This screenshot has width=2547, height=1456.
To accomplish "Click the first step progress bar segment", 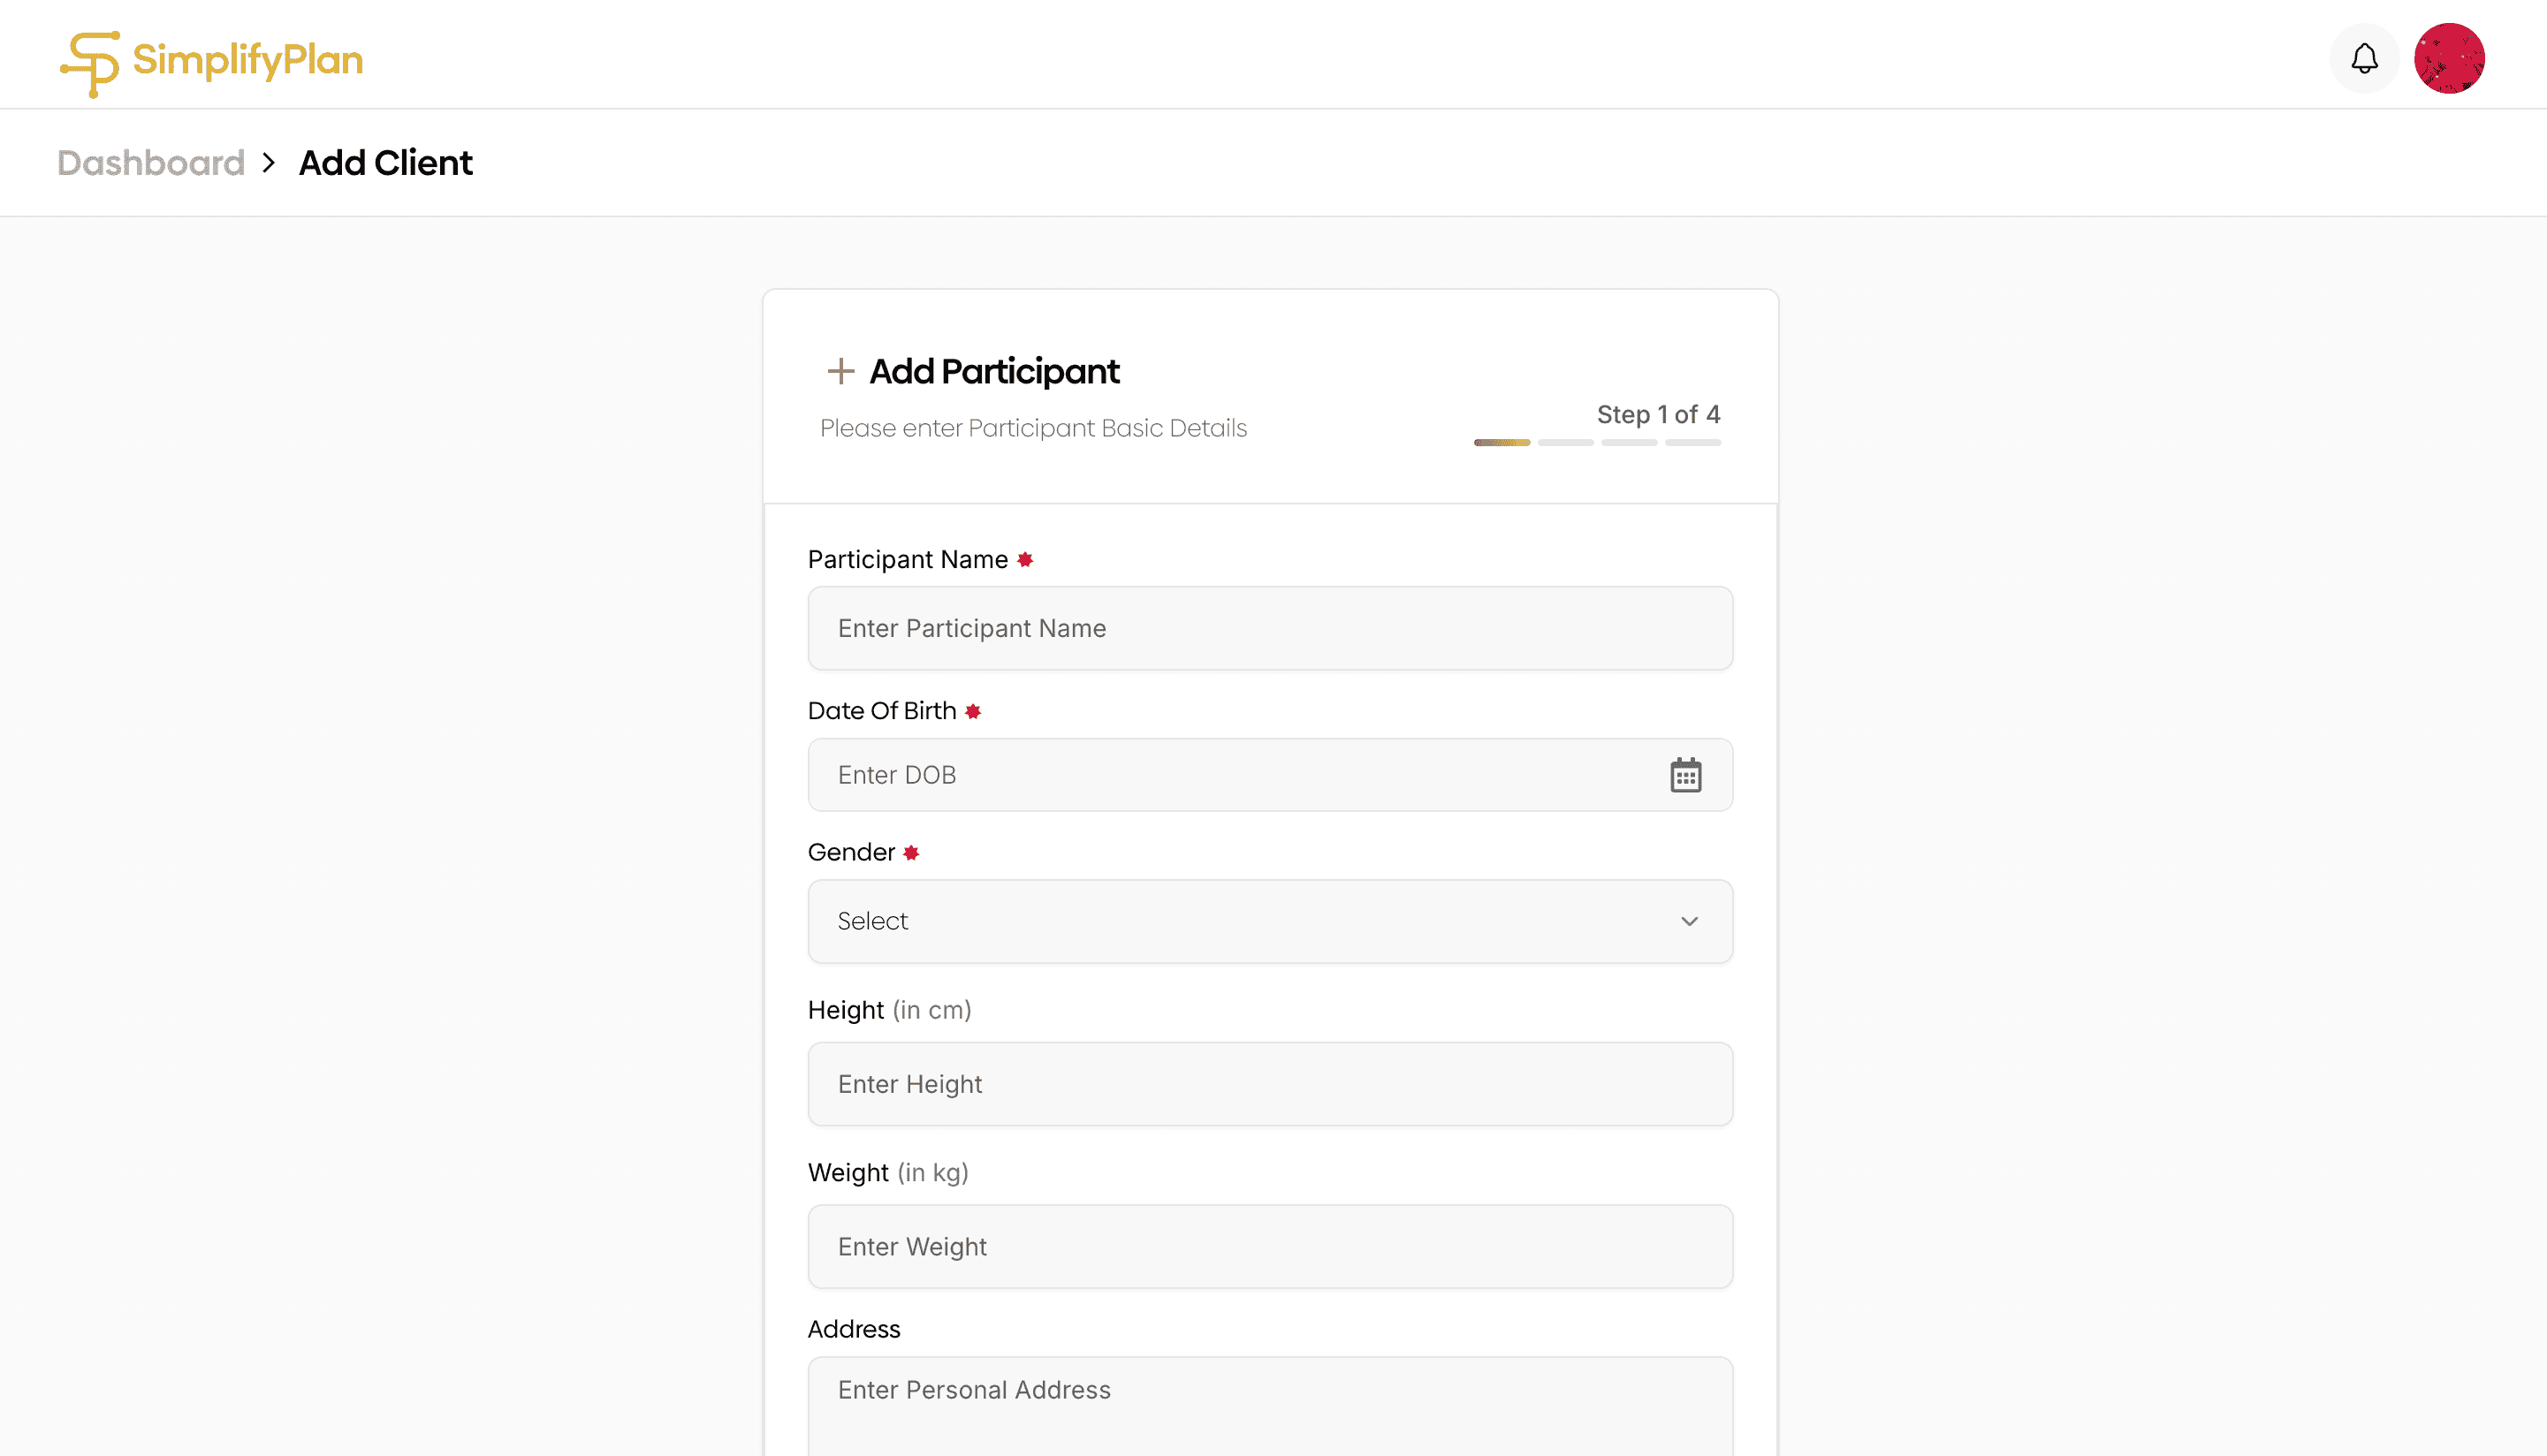I will (1501, 442).
